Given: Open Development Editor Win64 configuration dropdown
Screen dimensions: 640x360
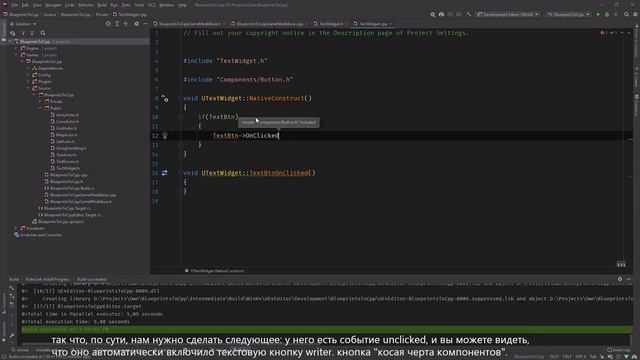Looking at the screenshot, I should click(x=508, y=14).
